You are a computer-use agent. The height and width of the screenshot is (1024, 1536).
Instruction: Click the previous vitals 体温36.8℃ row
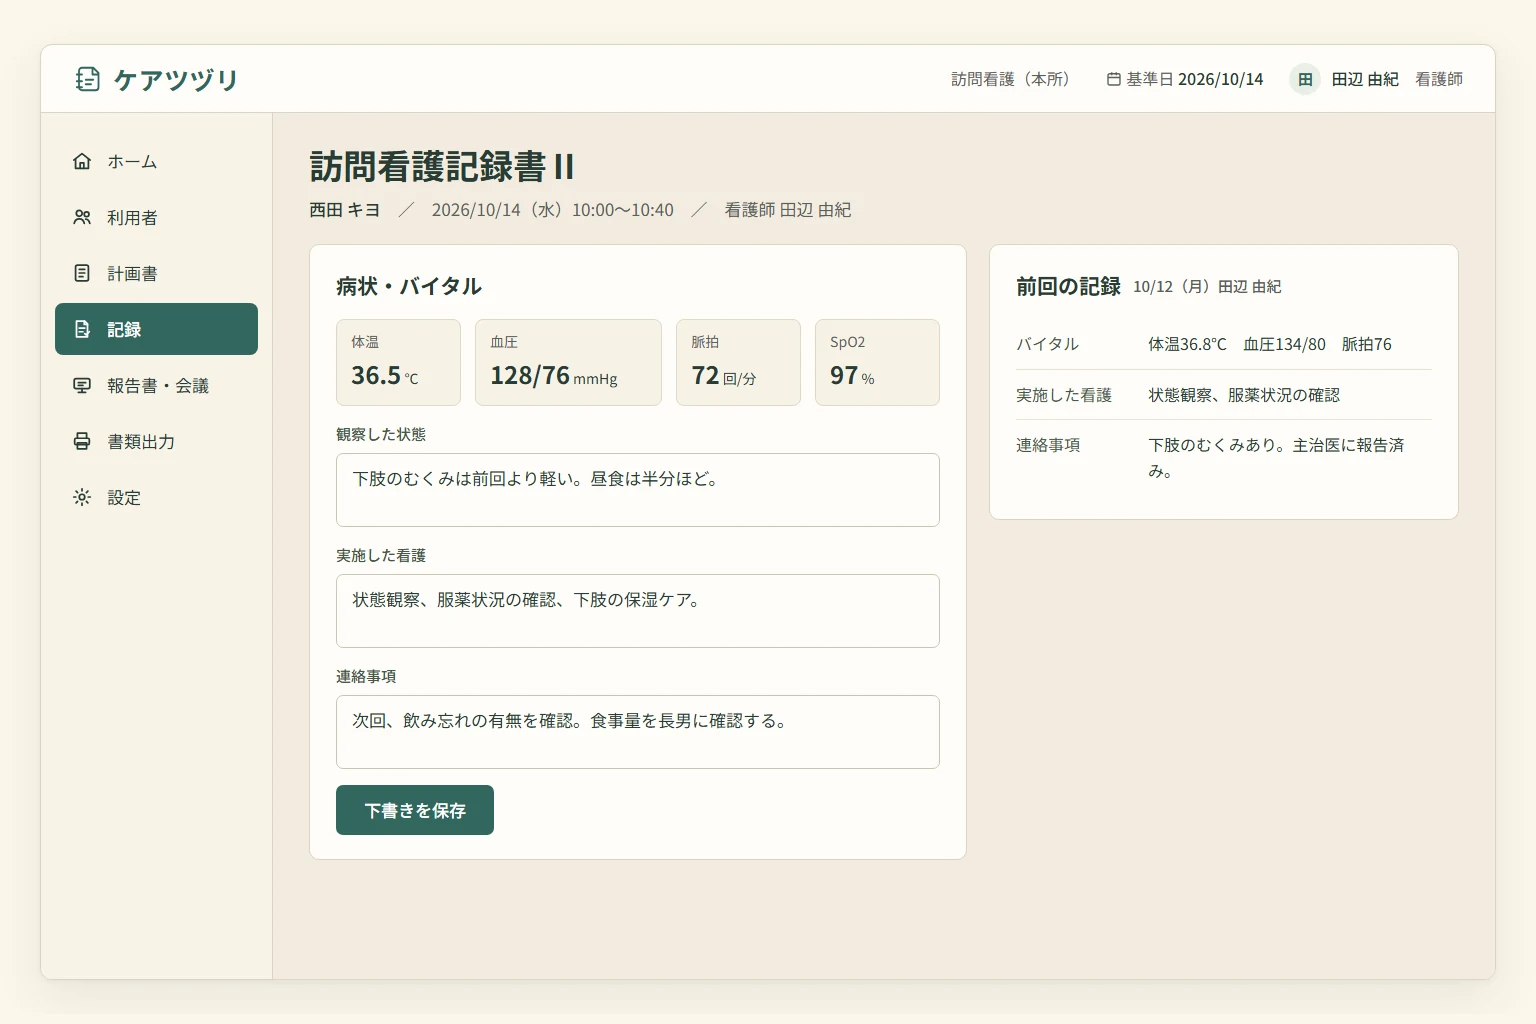tap(1224, 344)
